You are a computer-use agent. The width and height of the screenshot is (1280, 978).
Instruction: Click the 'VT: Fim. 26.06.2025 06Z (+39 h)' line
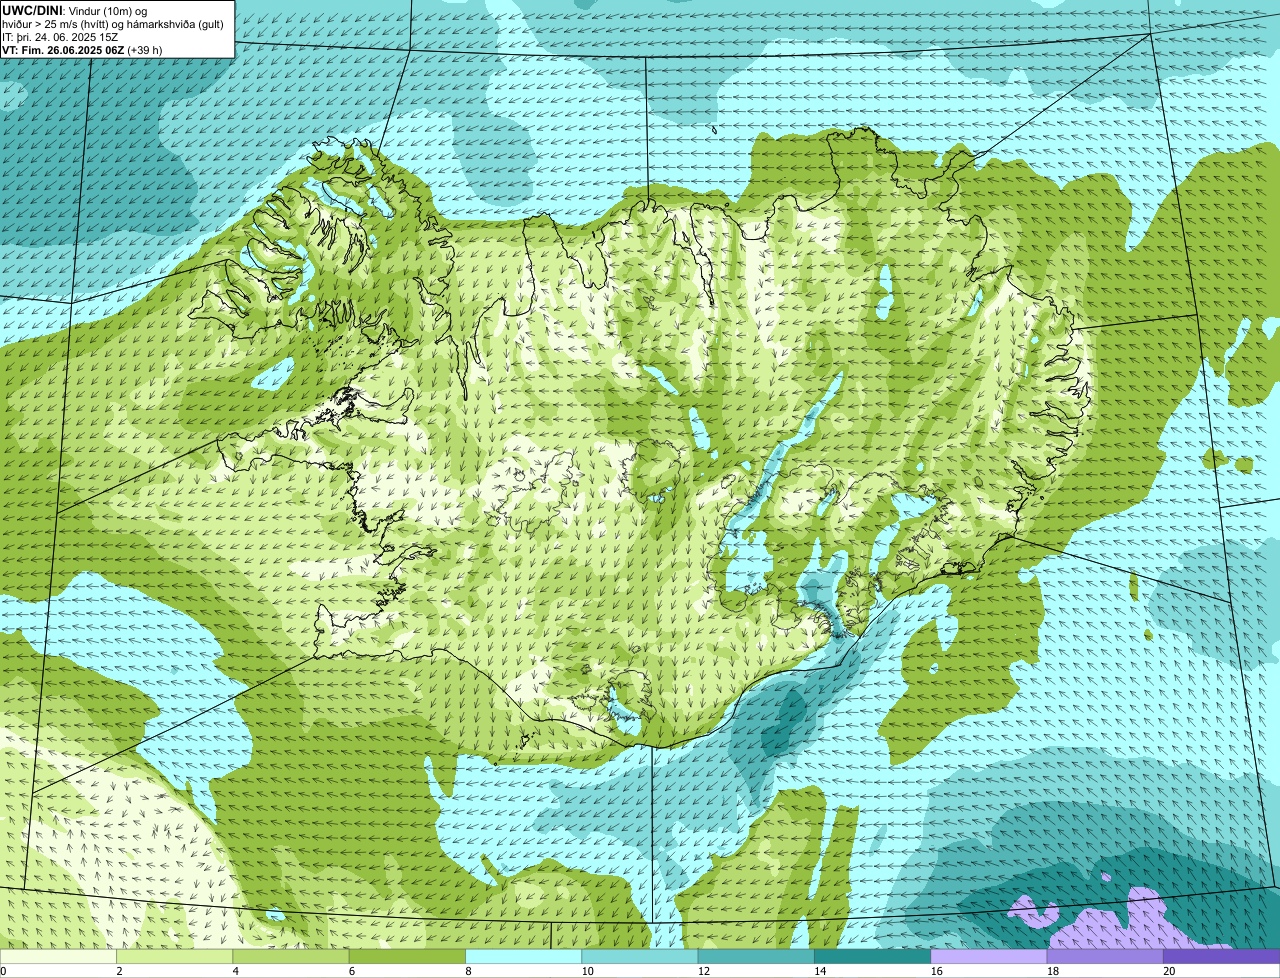[x=82, y=50]
